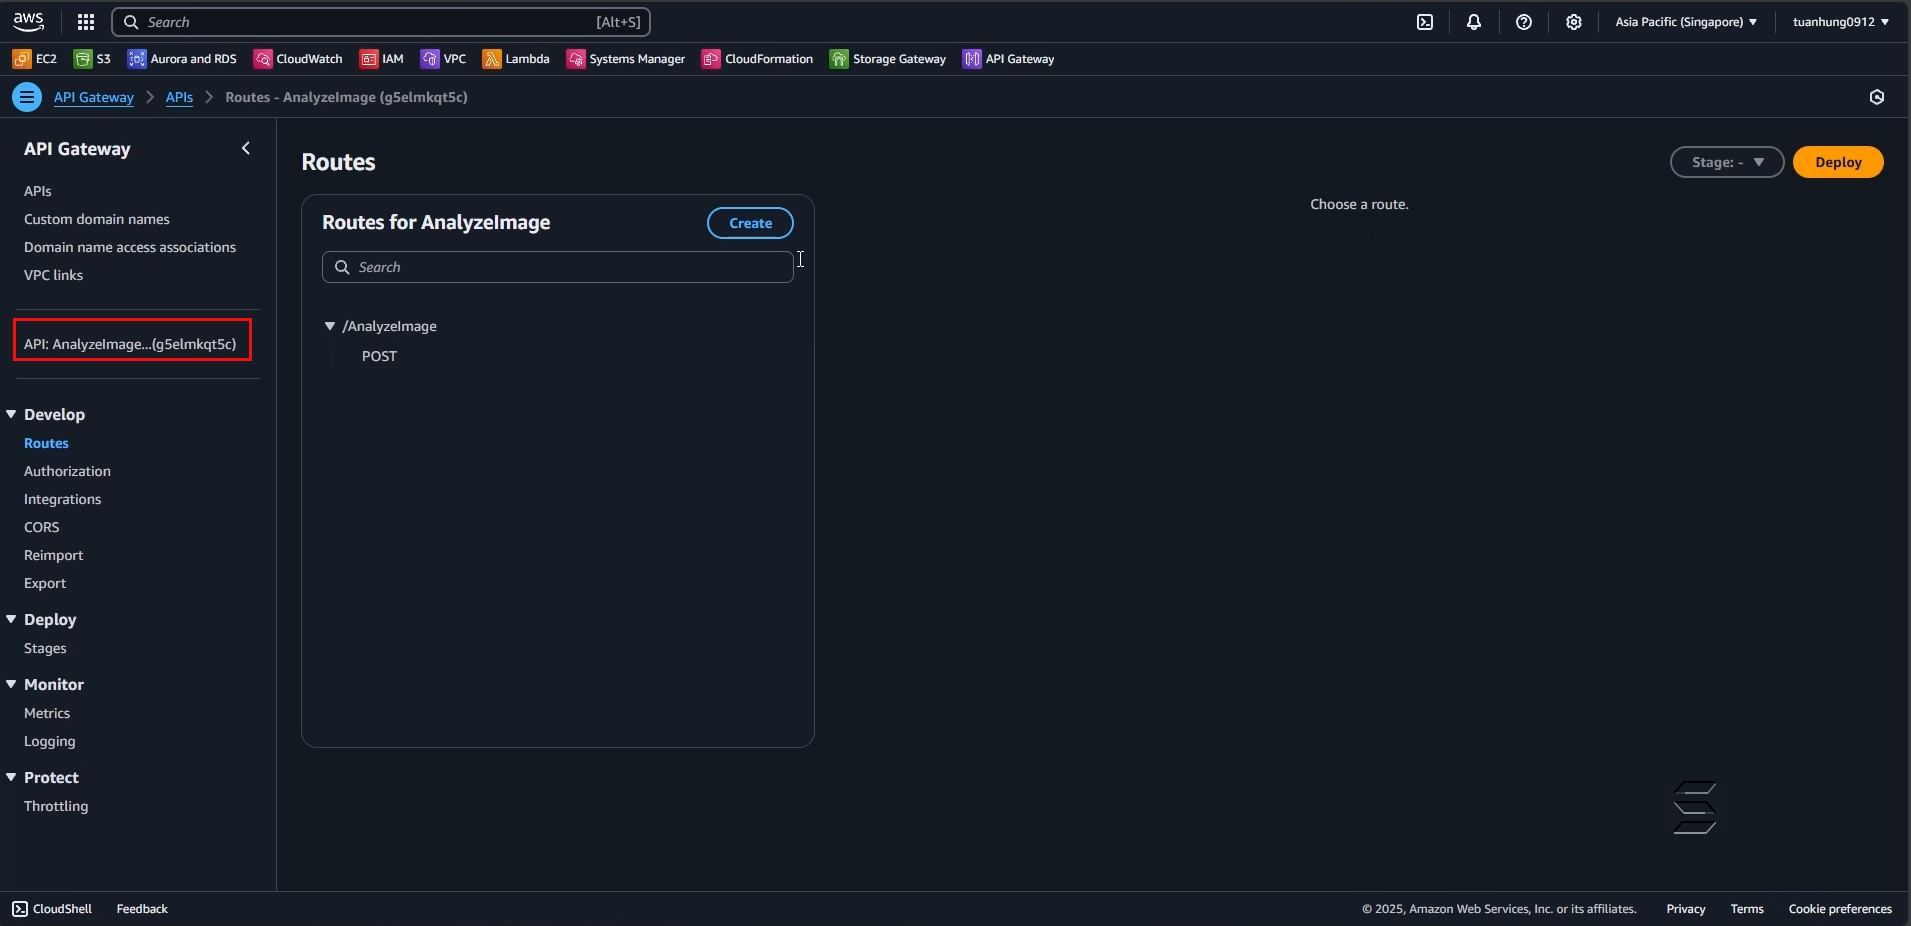Image resolution: width=1911 pixels, height=926 pixels.
Task: Open Cookie preferences
Action: coord(1840,909)
